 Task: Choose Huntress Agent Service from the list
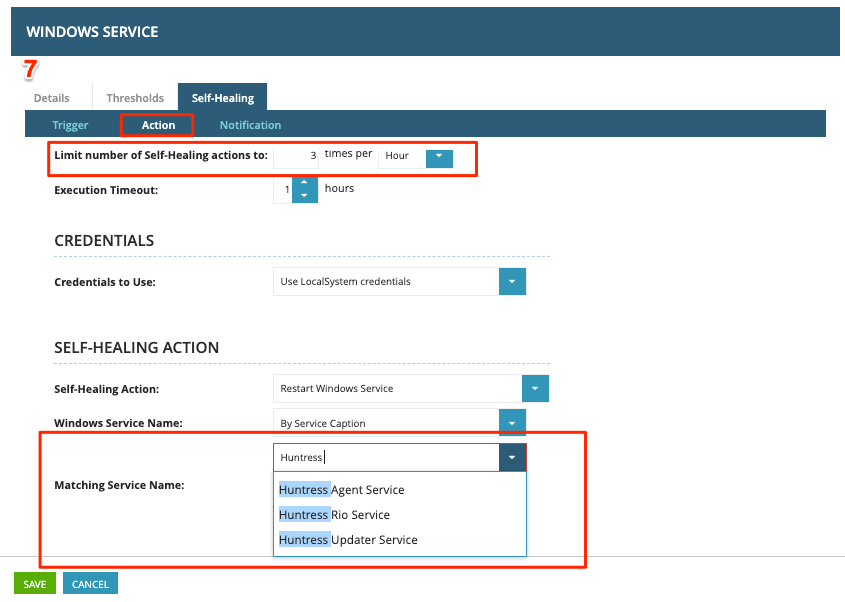tap(400, 490)
